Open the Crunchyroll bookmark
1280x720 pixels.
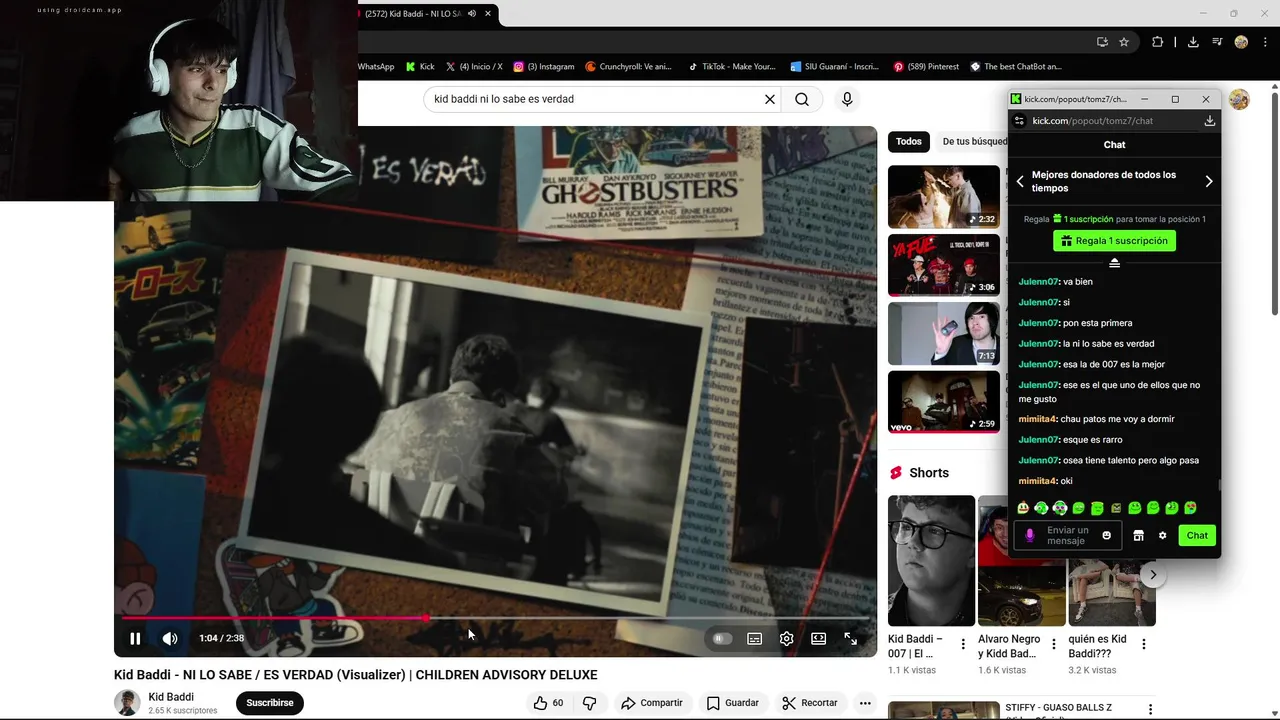[x=628, y=67]
